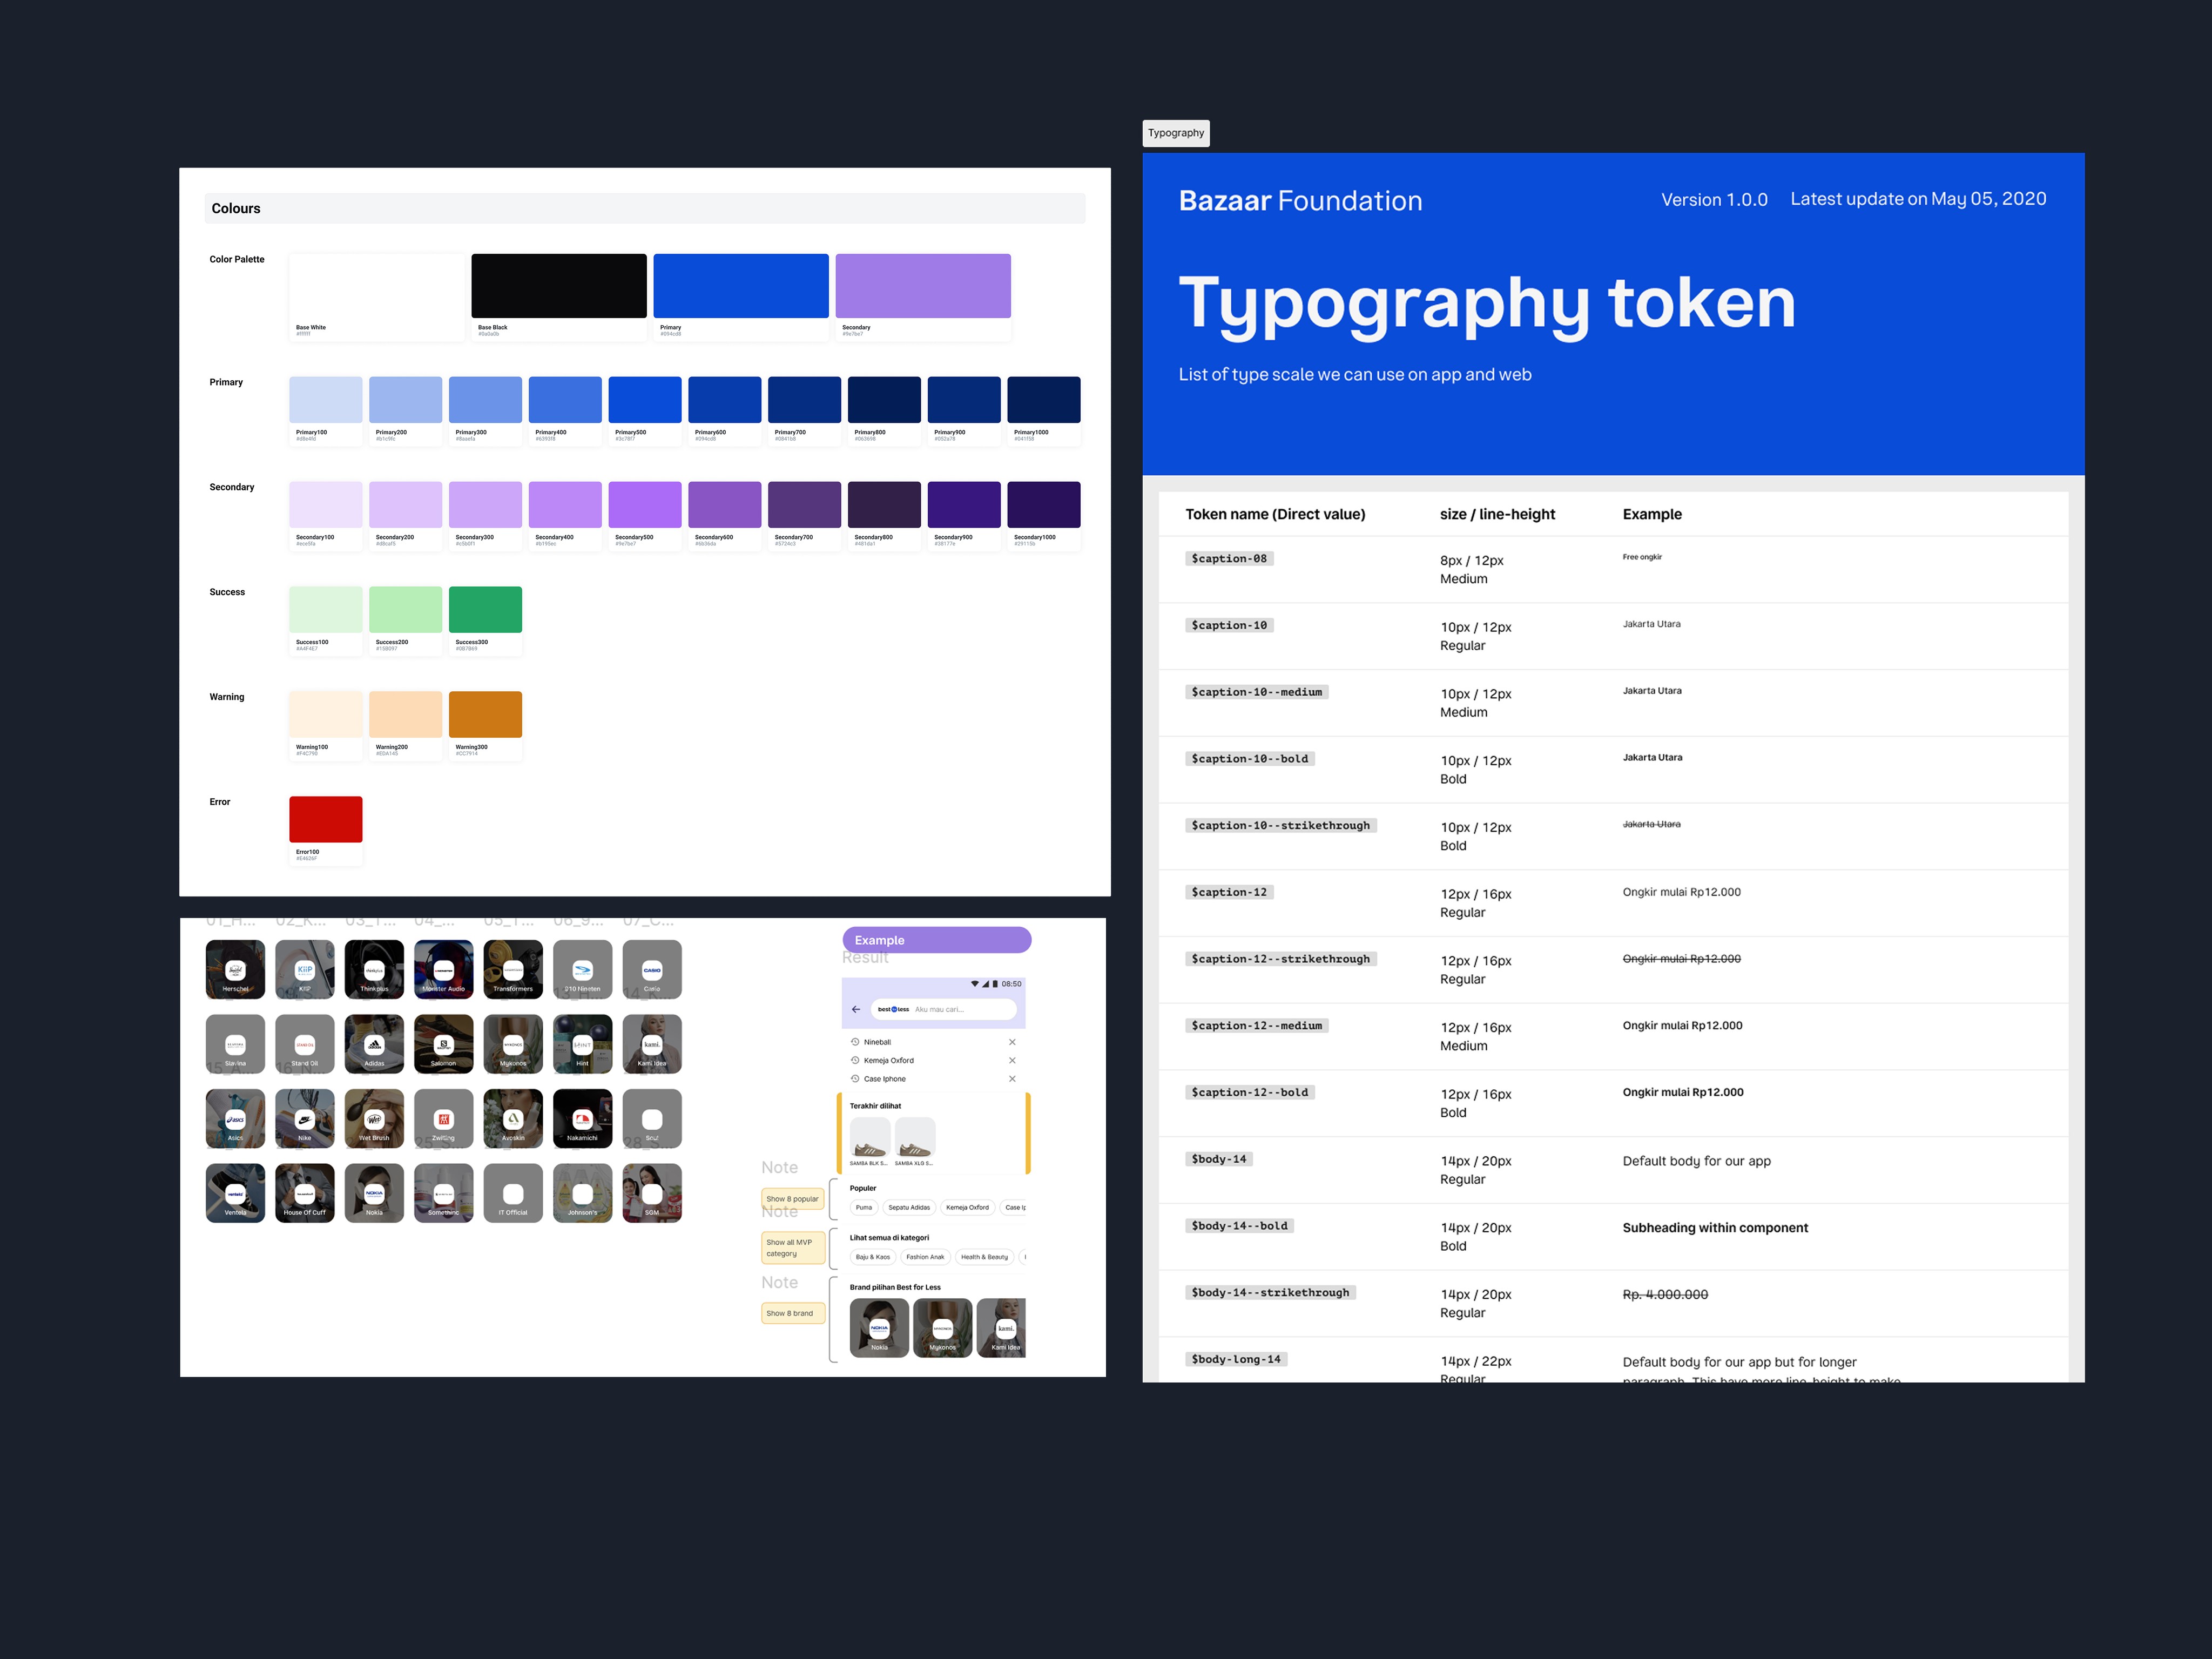This screenshot has height=1659, width=2212.
Task: Click the Zwilling brand icon
Action: point(443,1120)
